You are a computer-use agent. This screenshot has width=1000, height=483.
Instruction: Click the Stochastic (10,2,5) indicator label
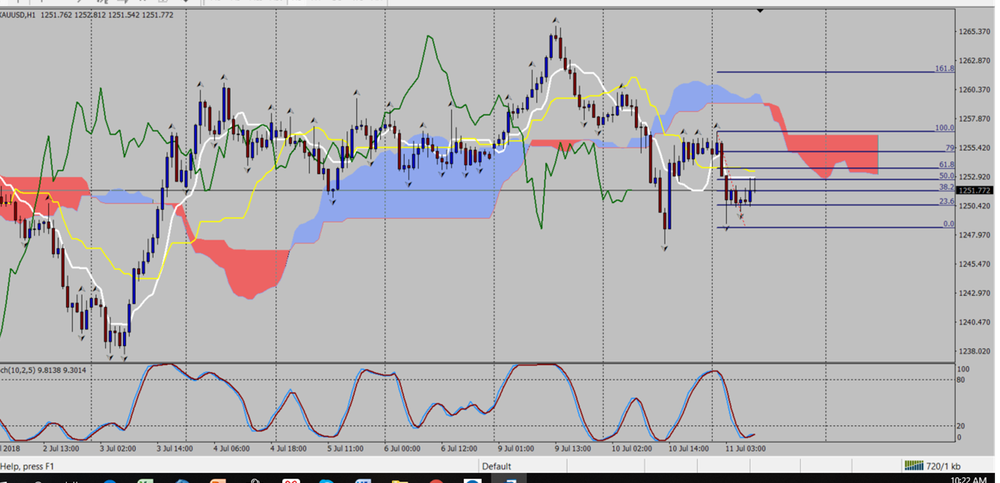pyautogui.click(x=43, y=370)
